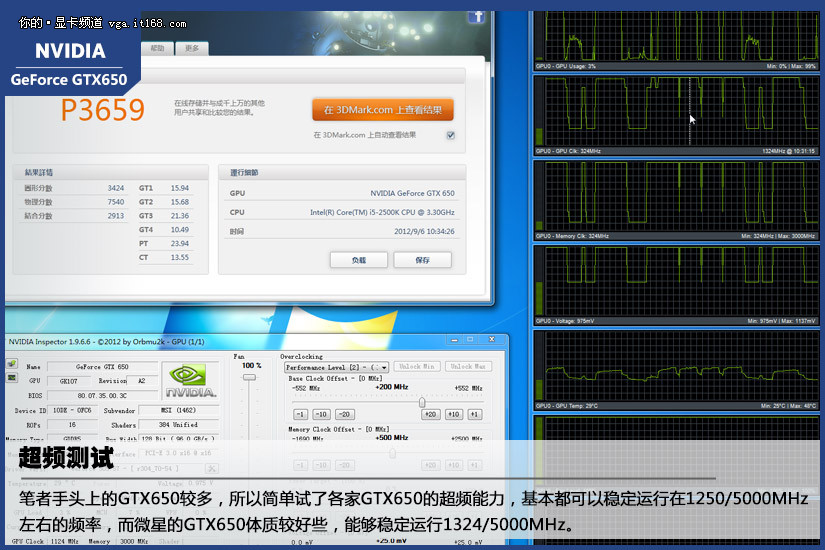Click the -10 Base Clock Offset button
This screenshot has height=550, width=825.
(x=321, y=414)
